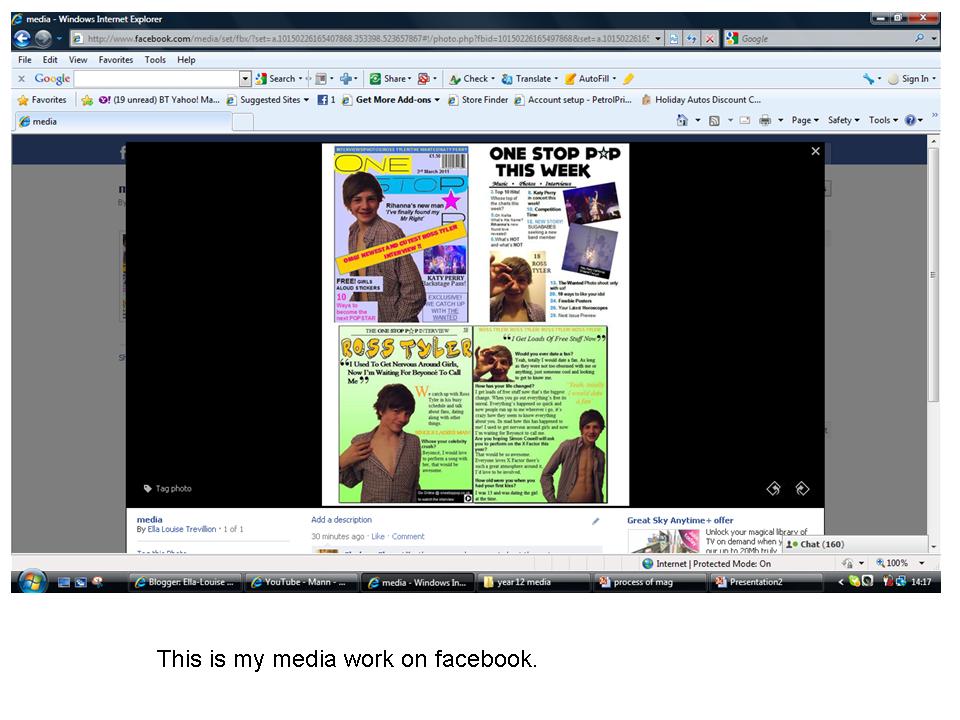Open the Help menu

point(186,60)
